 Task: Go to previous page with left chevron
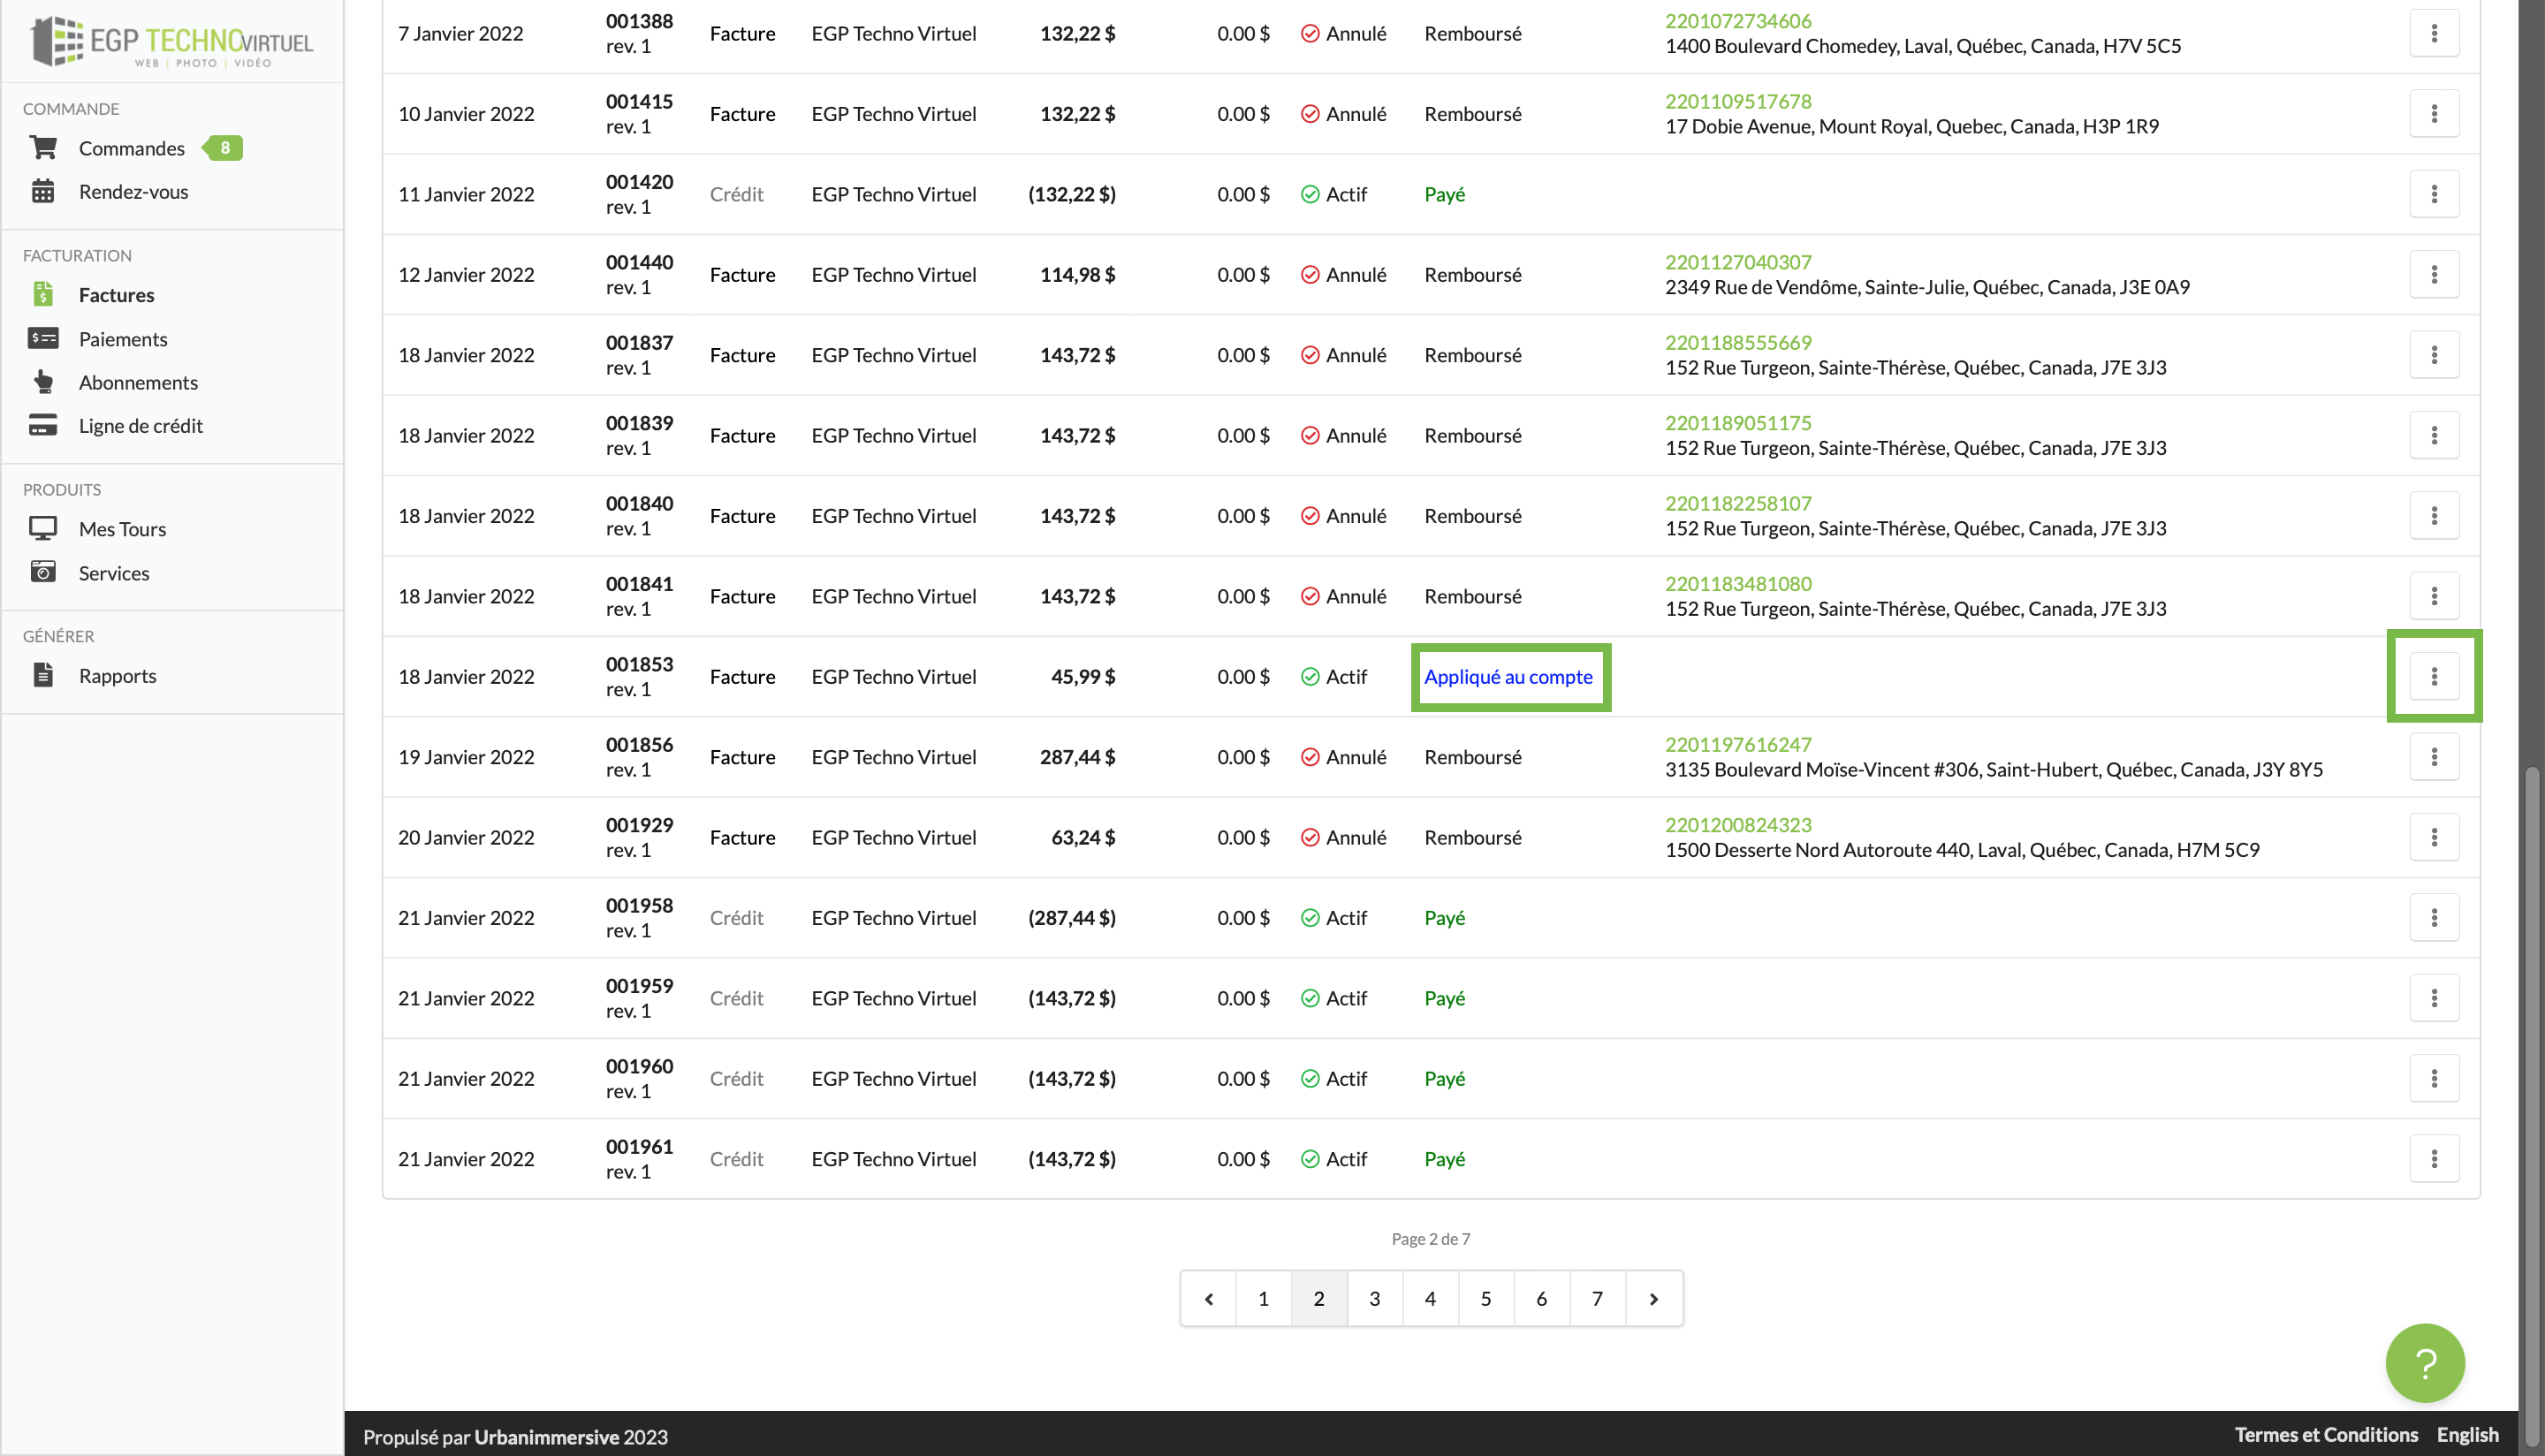(x=1208, y=1299)
